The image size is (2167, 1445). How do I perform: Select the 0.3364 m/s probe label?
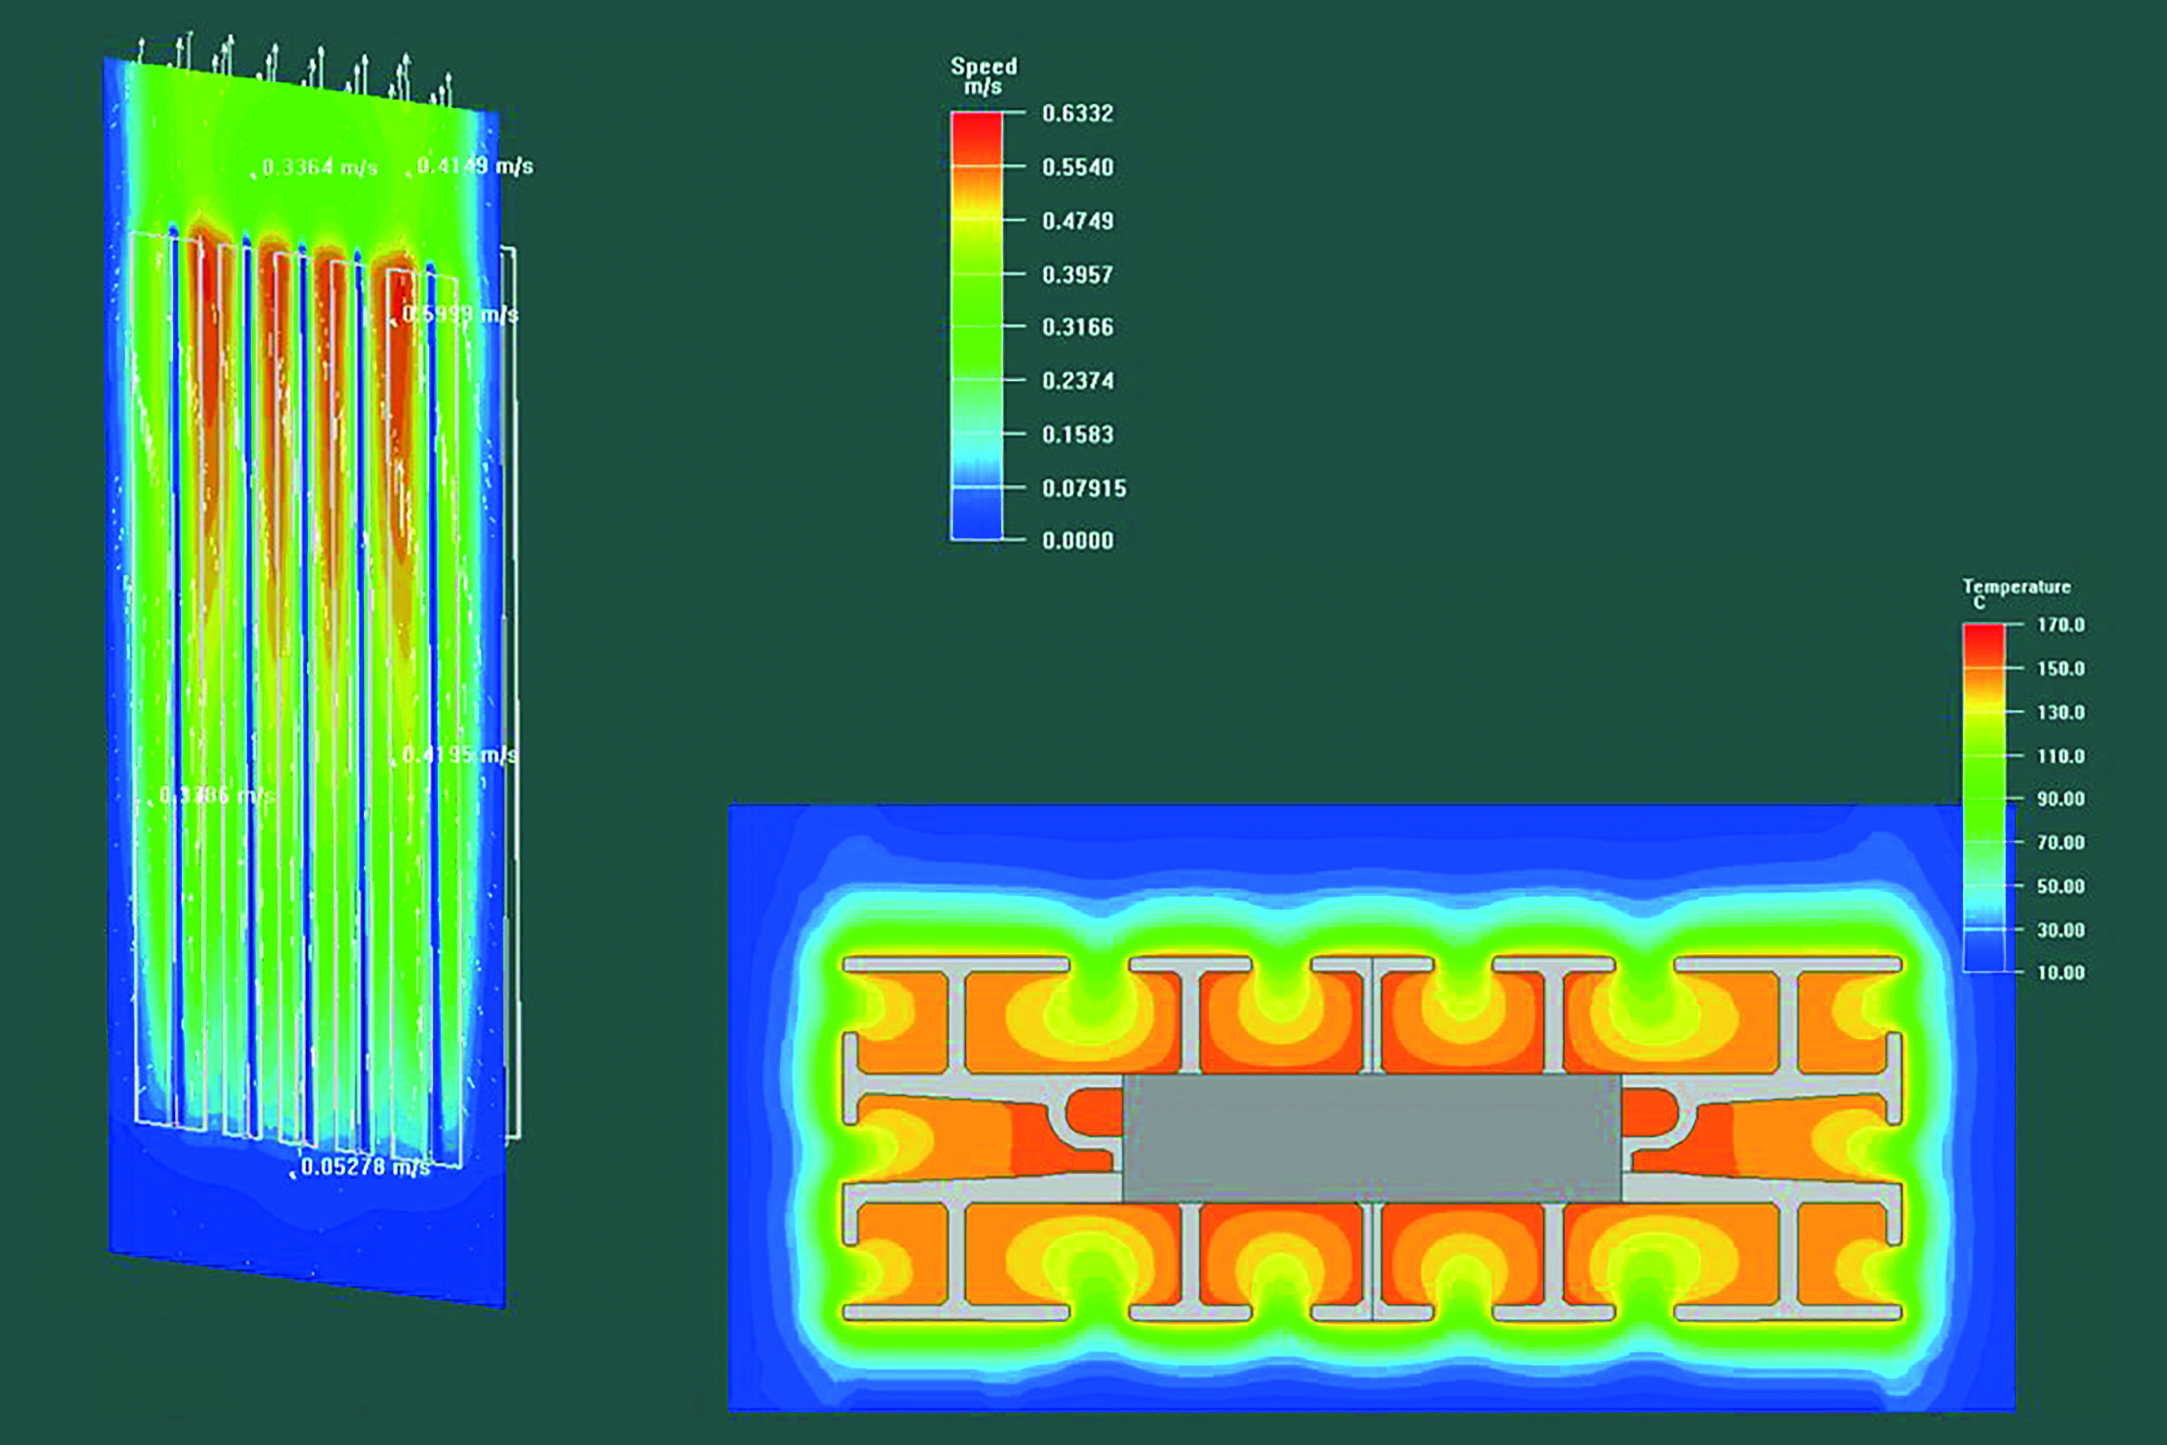tap(319, 167)
